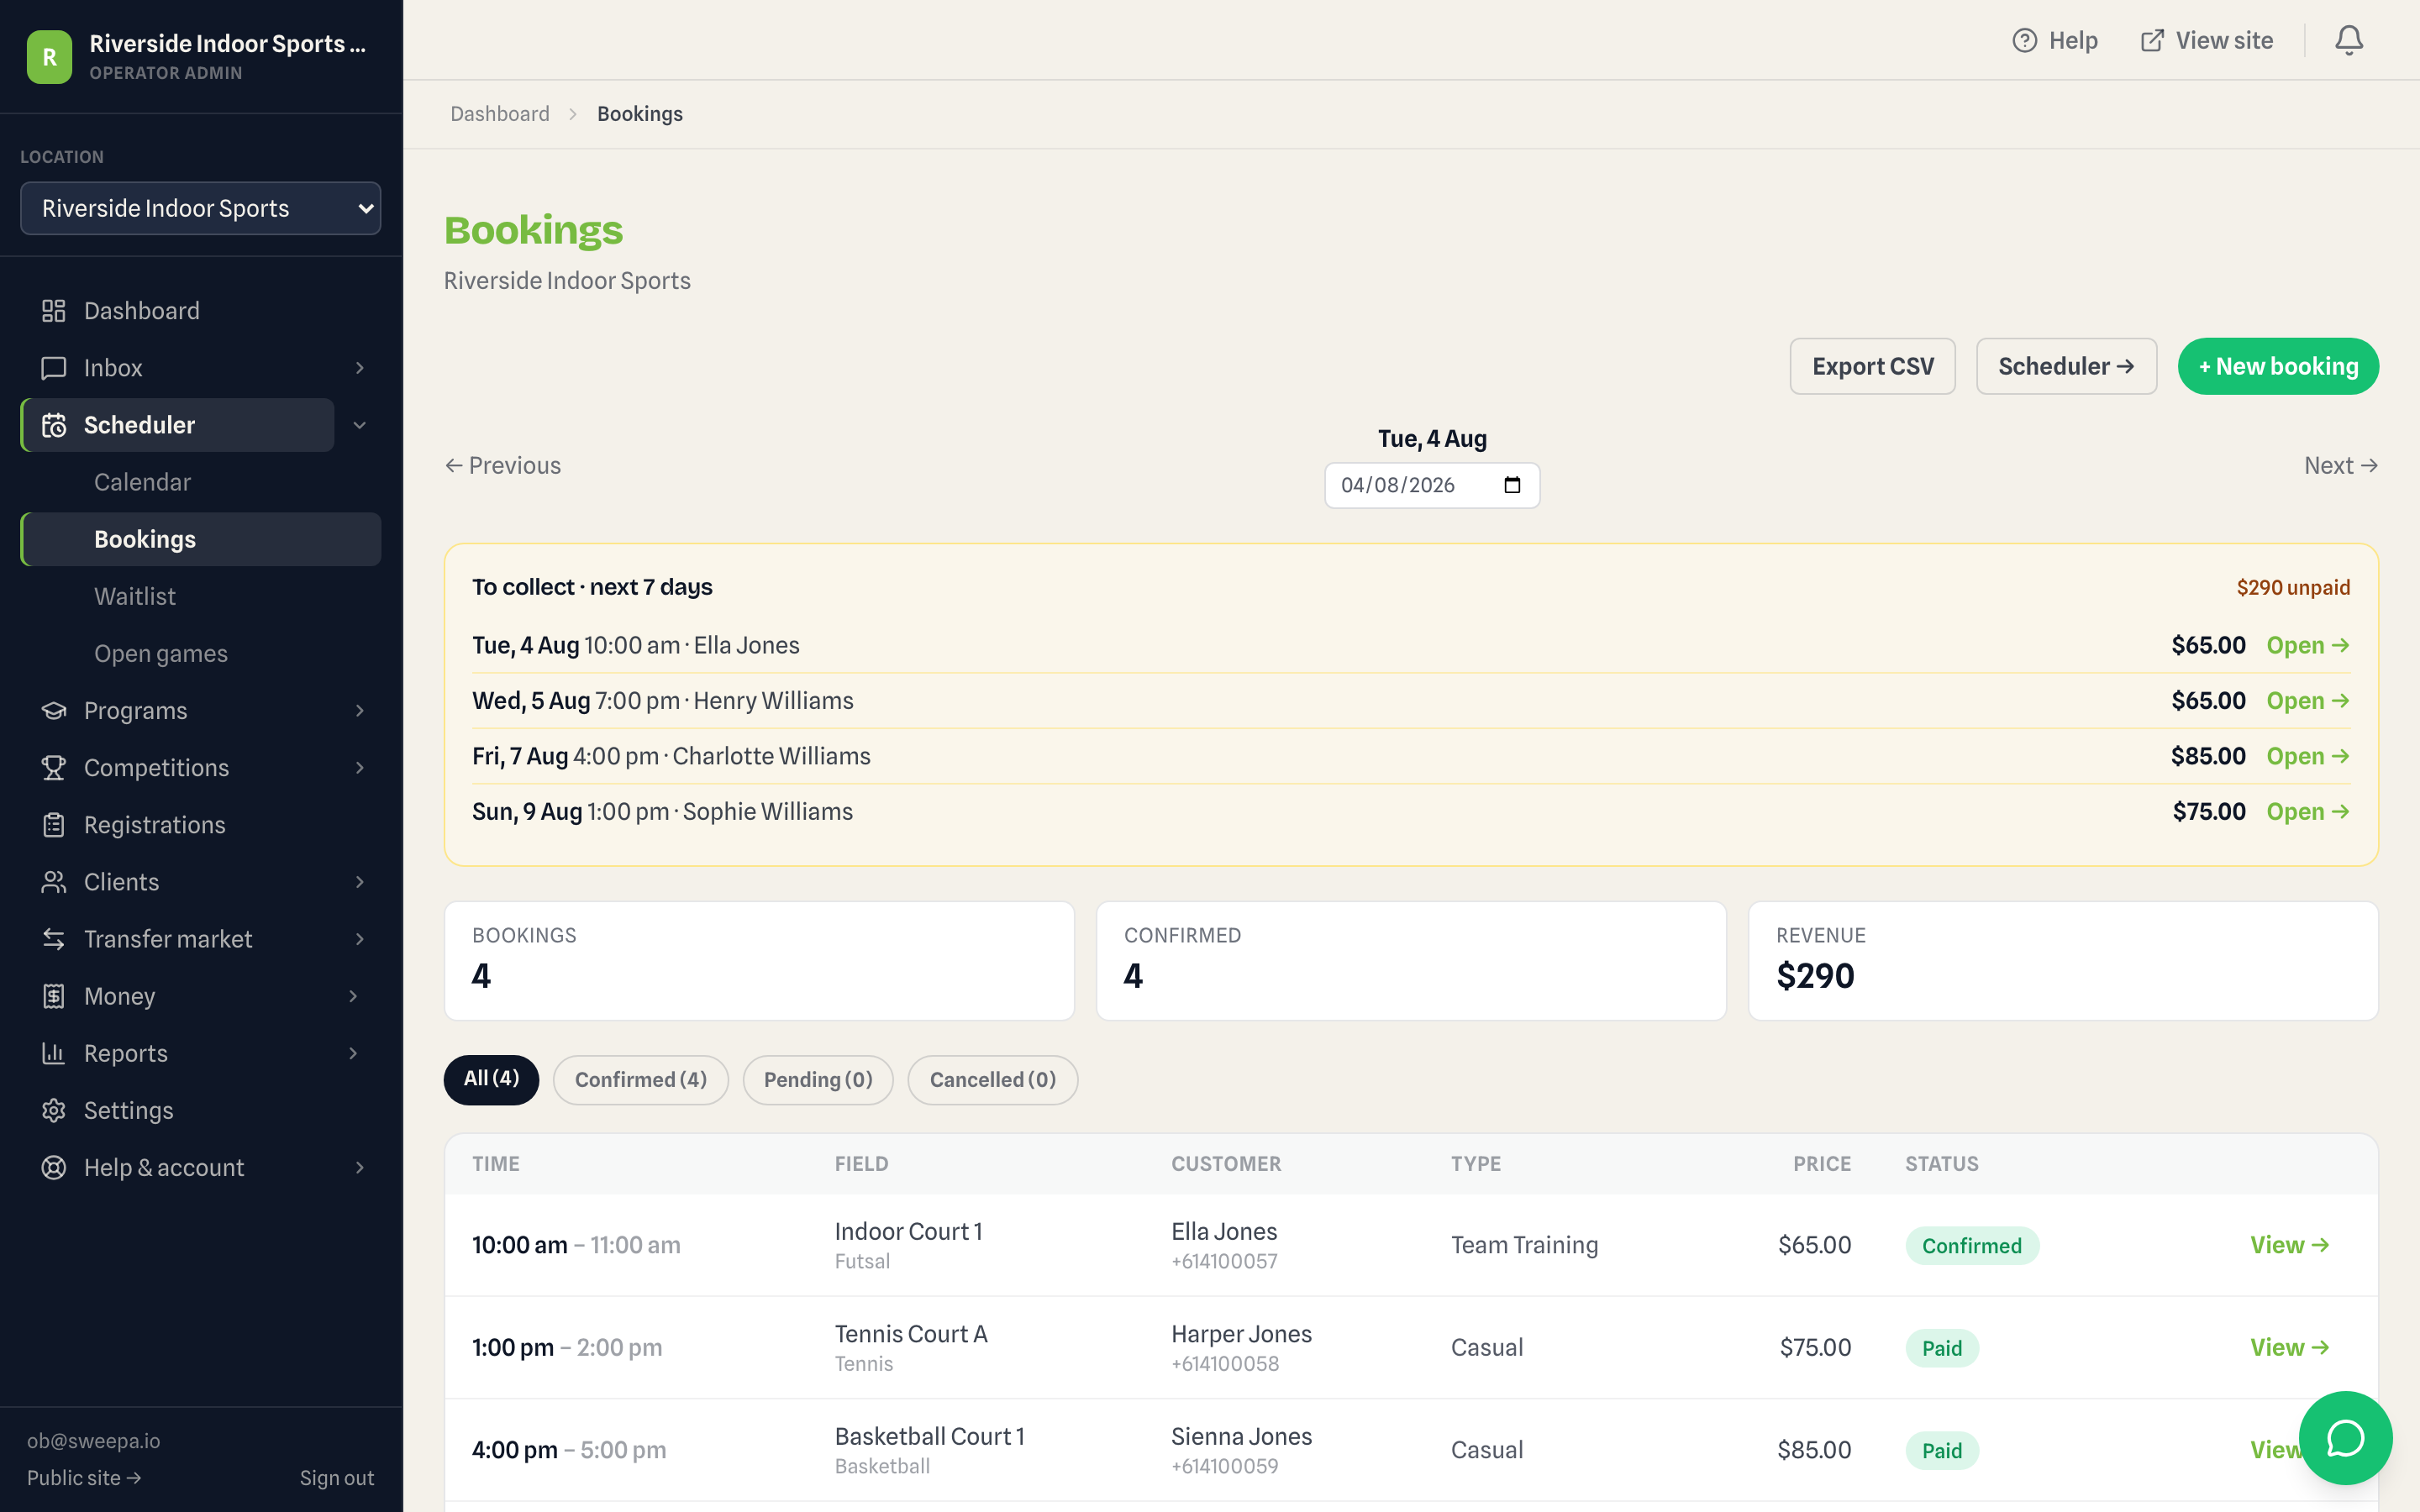Screen dimensions: 2420x1512
Task: Select the Cancelled (0) filter tab
Action: (x=992, y=1079)
